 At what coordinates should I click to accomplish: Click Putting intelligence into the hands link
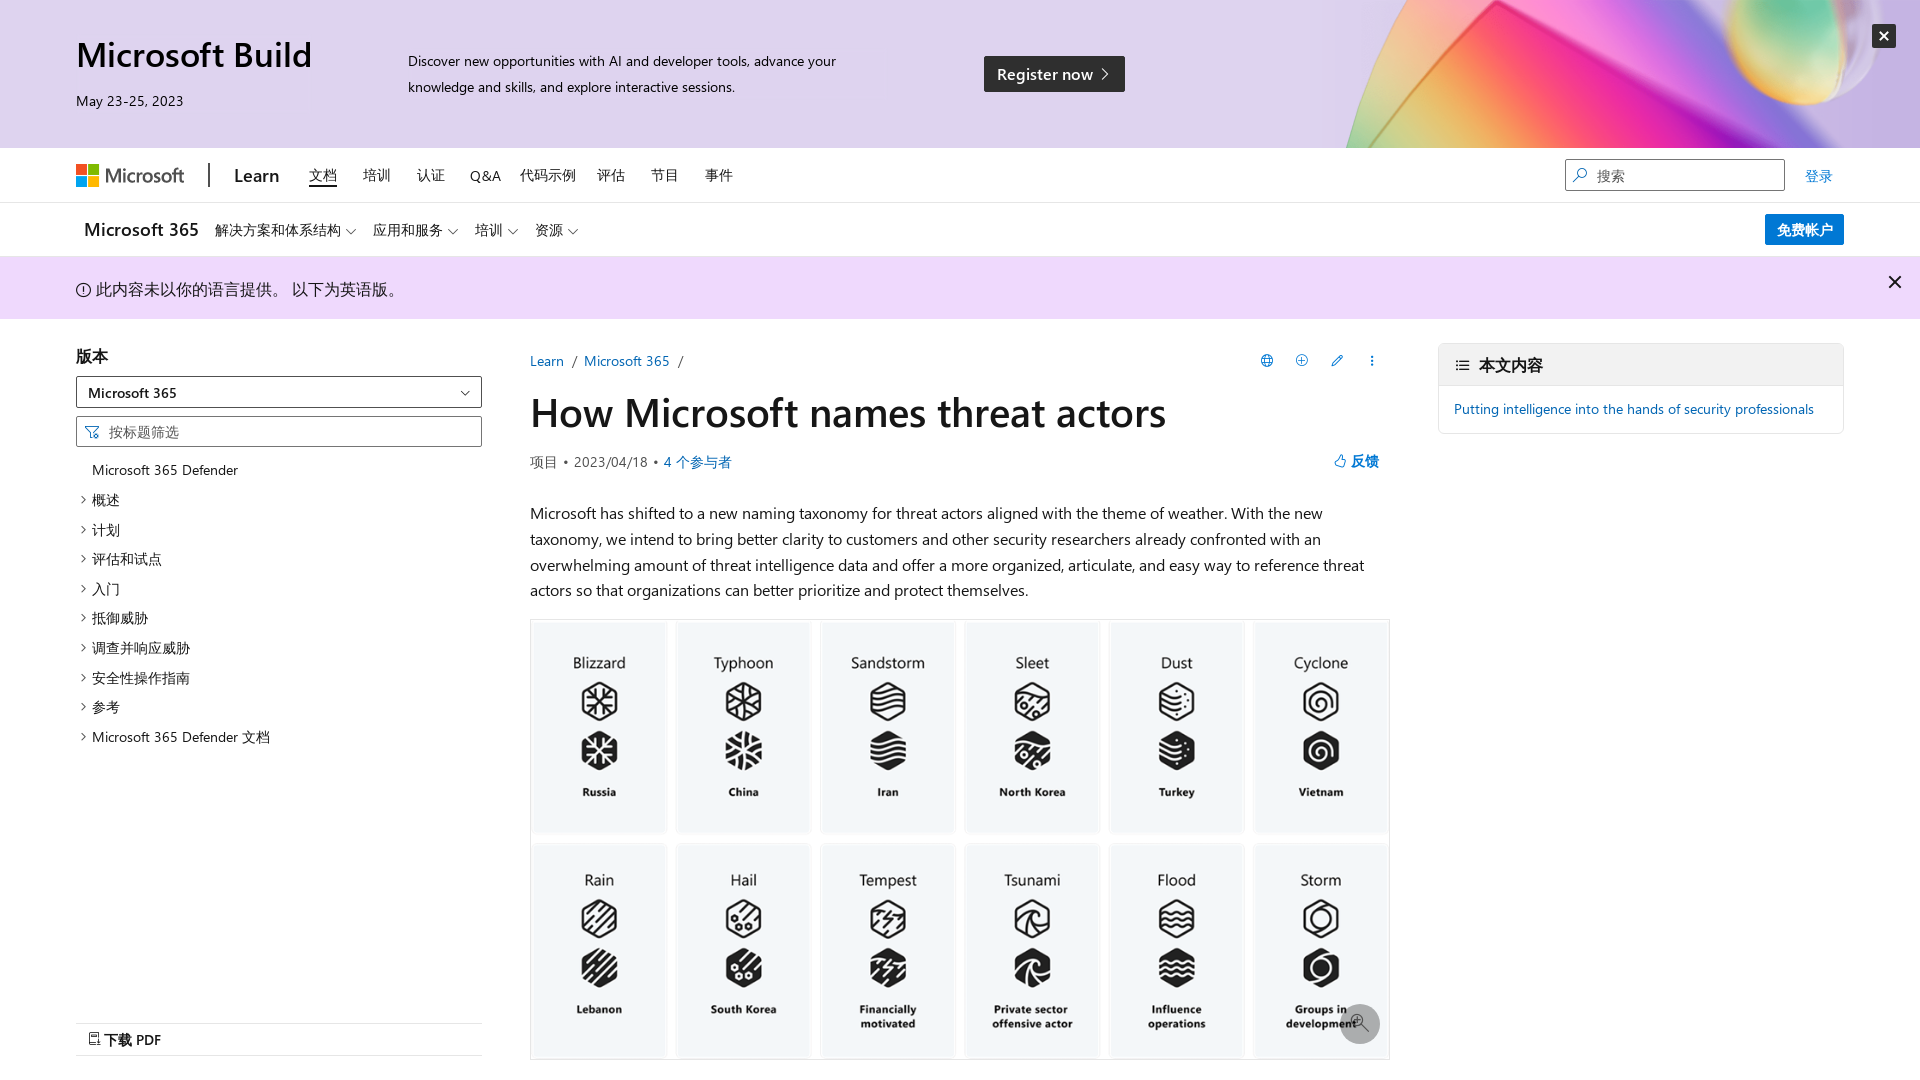tap(1633, 409)
